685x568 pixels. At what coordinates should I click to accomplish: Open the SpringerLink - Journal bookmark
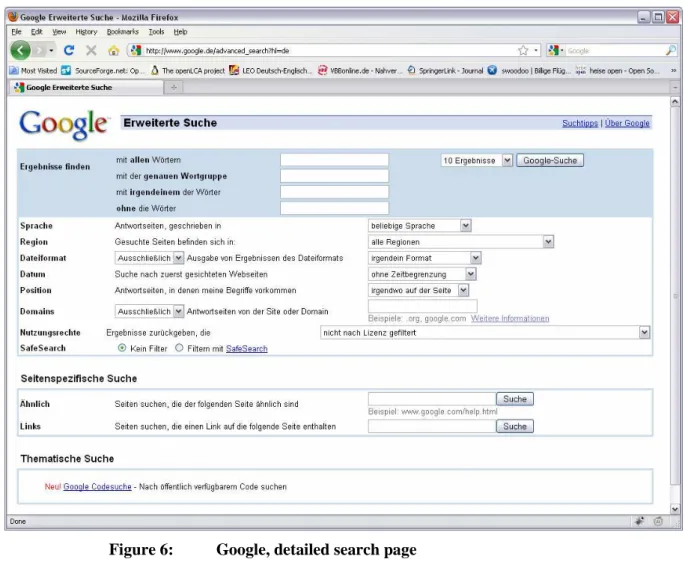tap(446, 70)
